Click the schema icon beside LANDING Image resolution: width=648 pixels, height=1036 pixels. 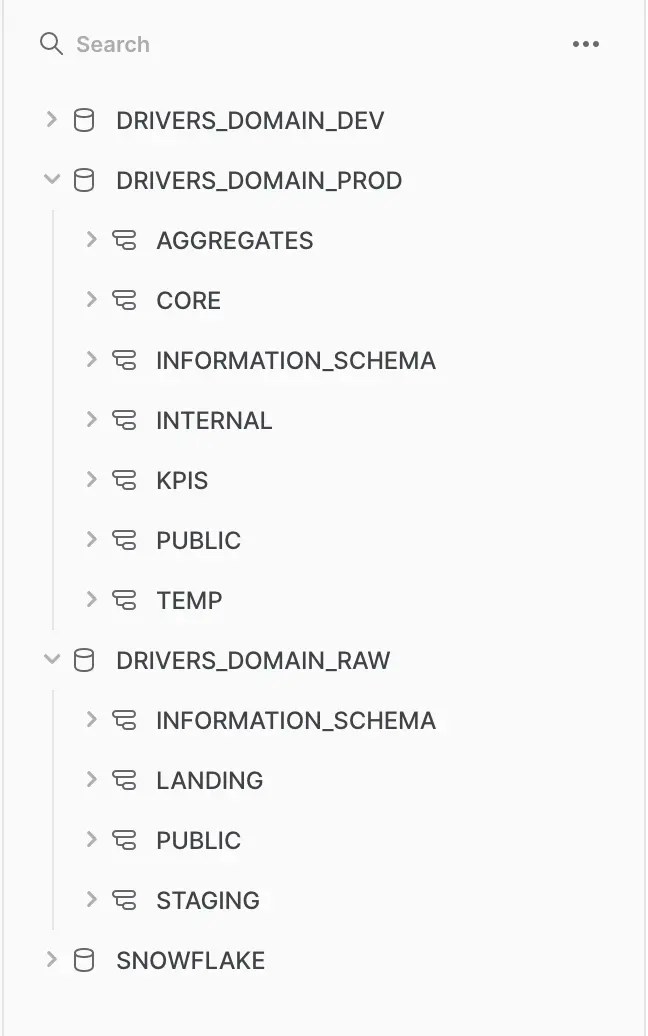(x=125, y=780)
